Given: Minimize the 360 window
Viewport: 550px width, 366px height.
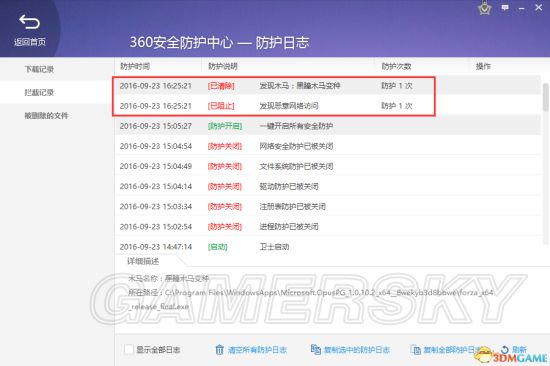Looking at the screenshot, I should pyautogui.click(x=522, y=8).
